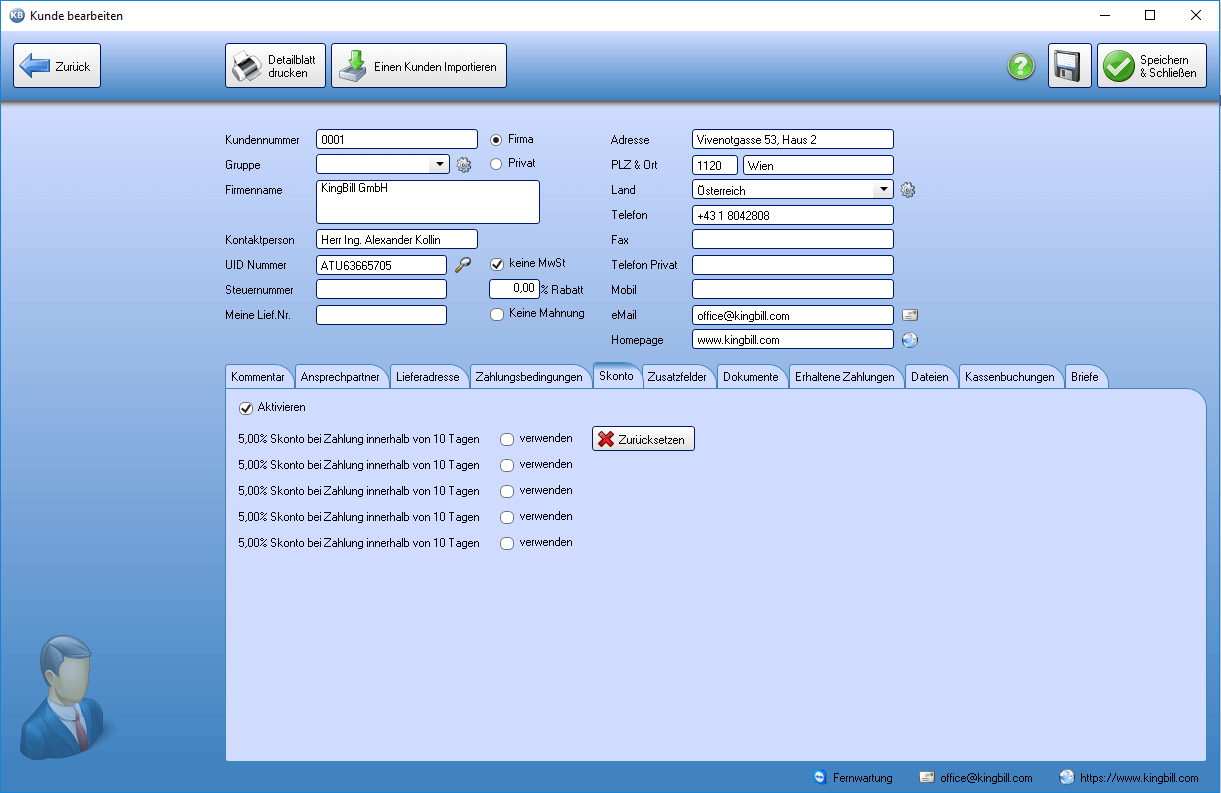The image size is (1221, 793).
Task: Open the Ansprechpartner tab
Action: coord(340,377)
